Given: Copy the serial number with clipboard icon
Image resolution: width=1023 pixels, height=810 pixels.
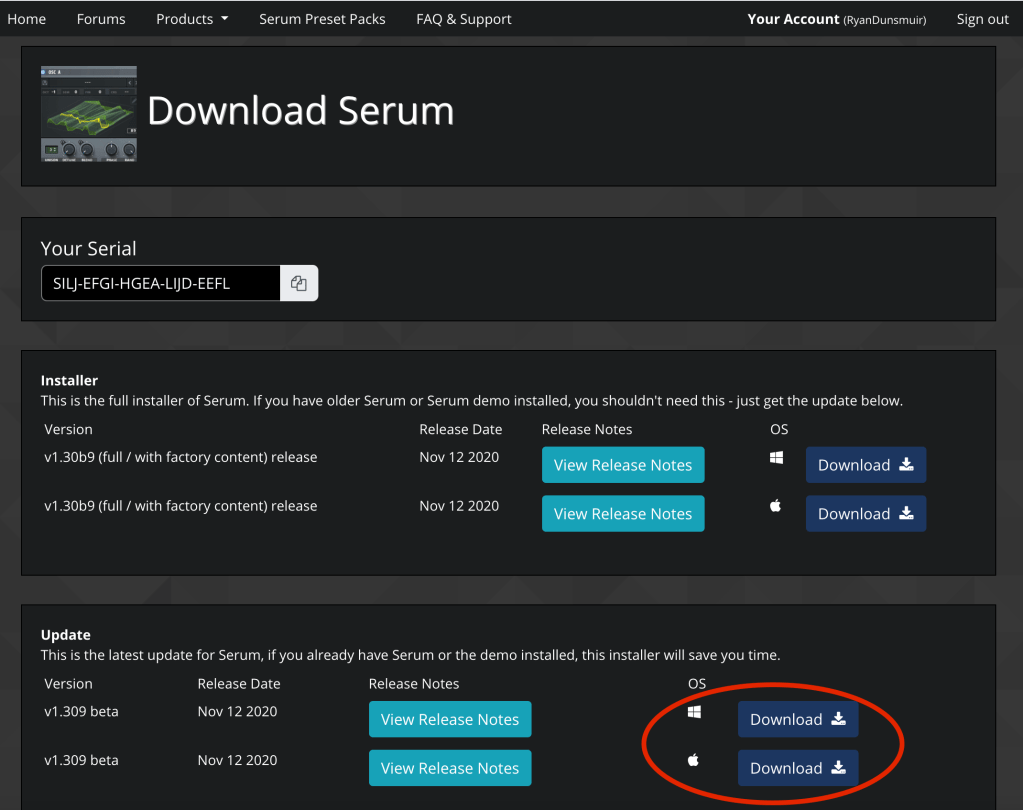Looking at the screenshot, I should 299,284.
